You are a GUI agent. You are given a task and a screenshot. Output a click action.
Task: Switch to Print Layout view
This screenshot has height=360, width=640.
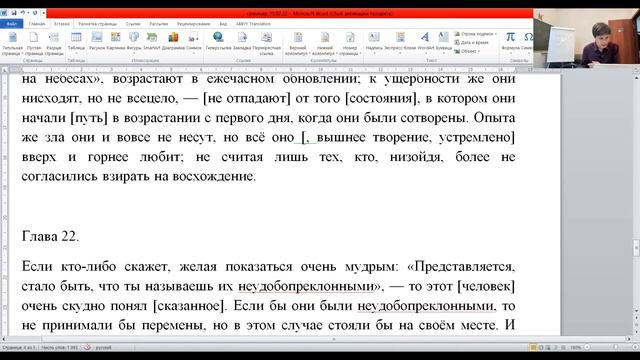pos(533,348)
